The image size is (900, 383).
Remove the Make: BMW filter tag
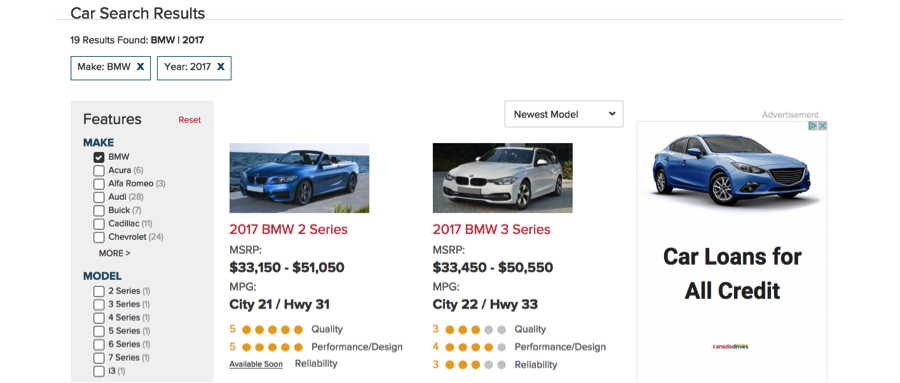point(140,67)
